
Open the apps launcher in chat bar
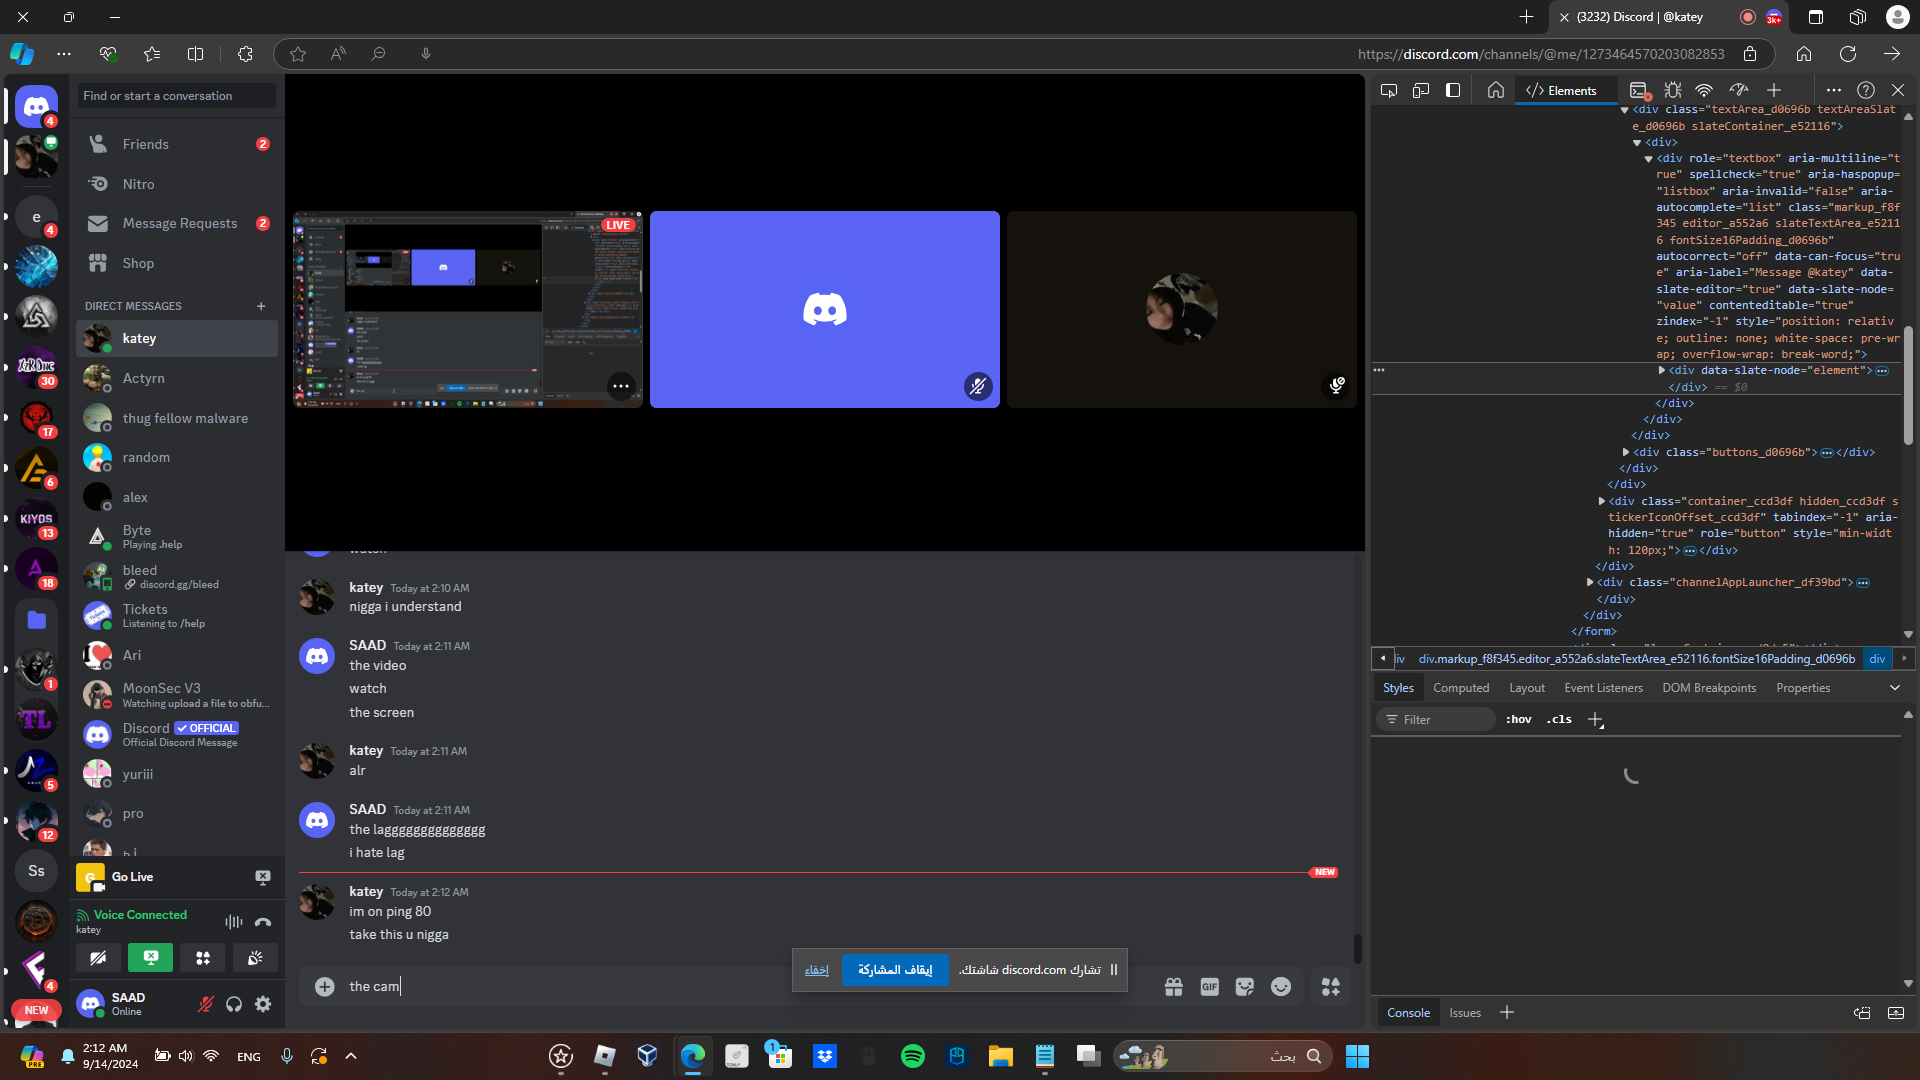click(x=1331, y=987)
